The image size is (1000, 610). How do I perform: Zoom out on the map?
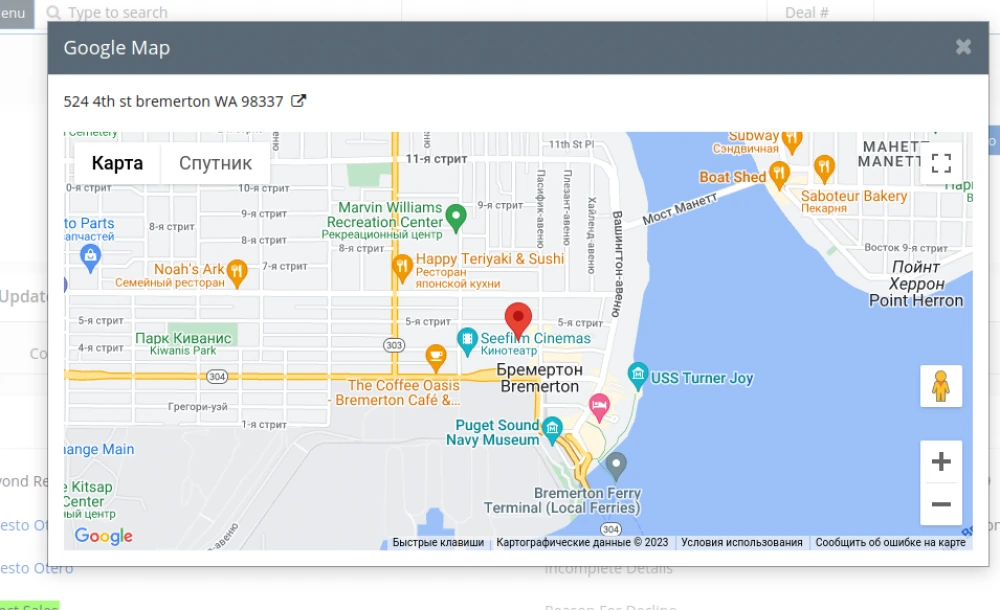point(941,504)
